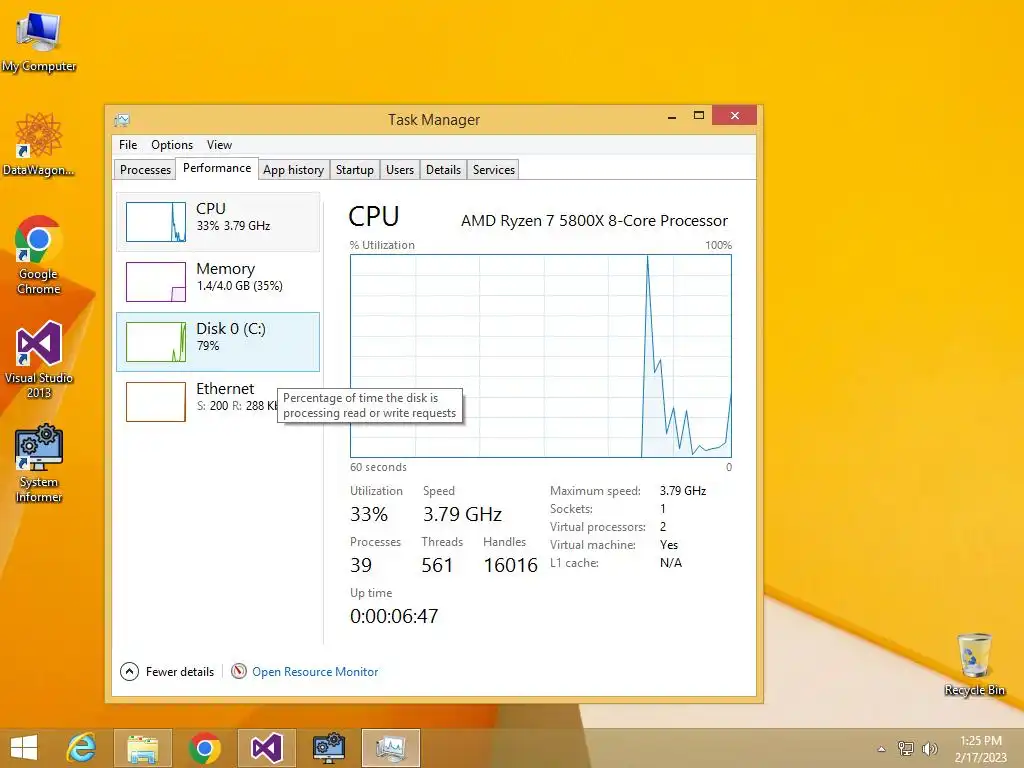Click the network tray icon
The width and height of the screenshot is (1024, 768).
906,748
